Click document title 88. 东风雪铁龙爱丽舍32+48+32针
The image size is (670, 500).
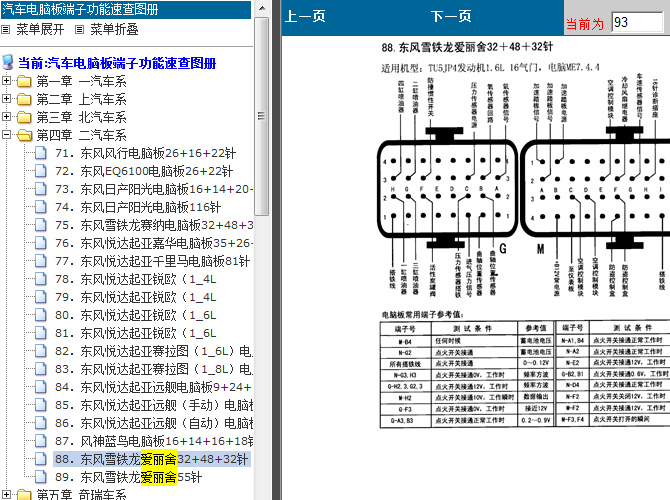click(467, 47)
